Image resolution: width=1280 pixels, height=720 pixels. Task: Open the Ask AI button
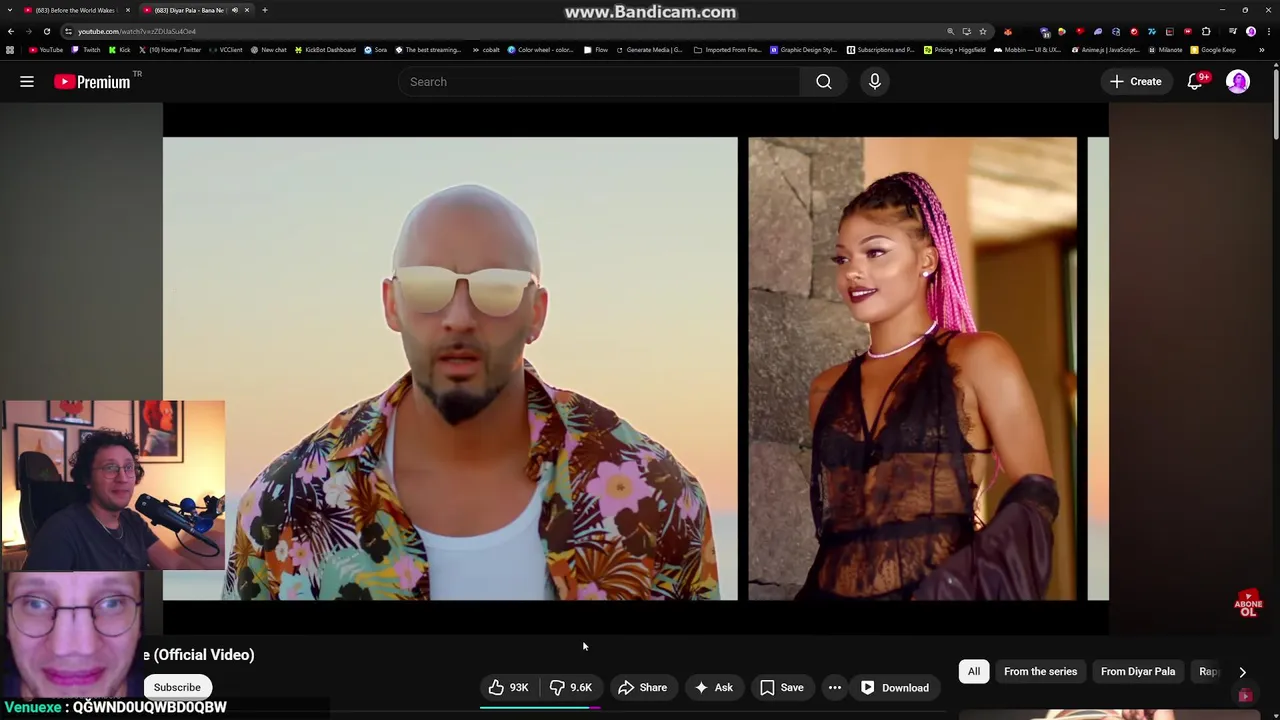(x=714, y=687)
